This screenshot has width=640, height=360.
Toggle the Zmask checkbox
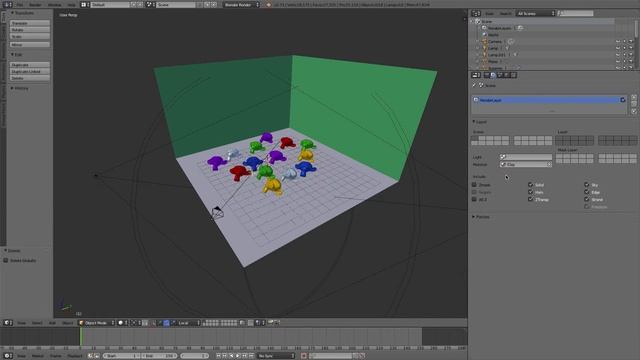[x=474, y=185]
